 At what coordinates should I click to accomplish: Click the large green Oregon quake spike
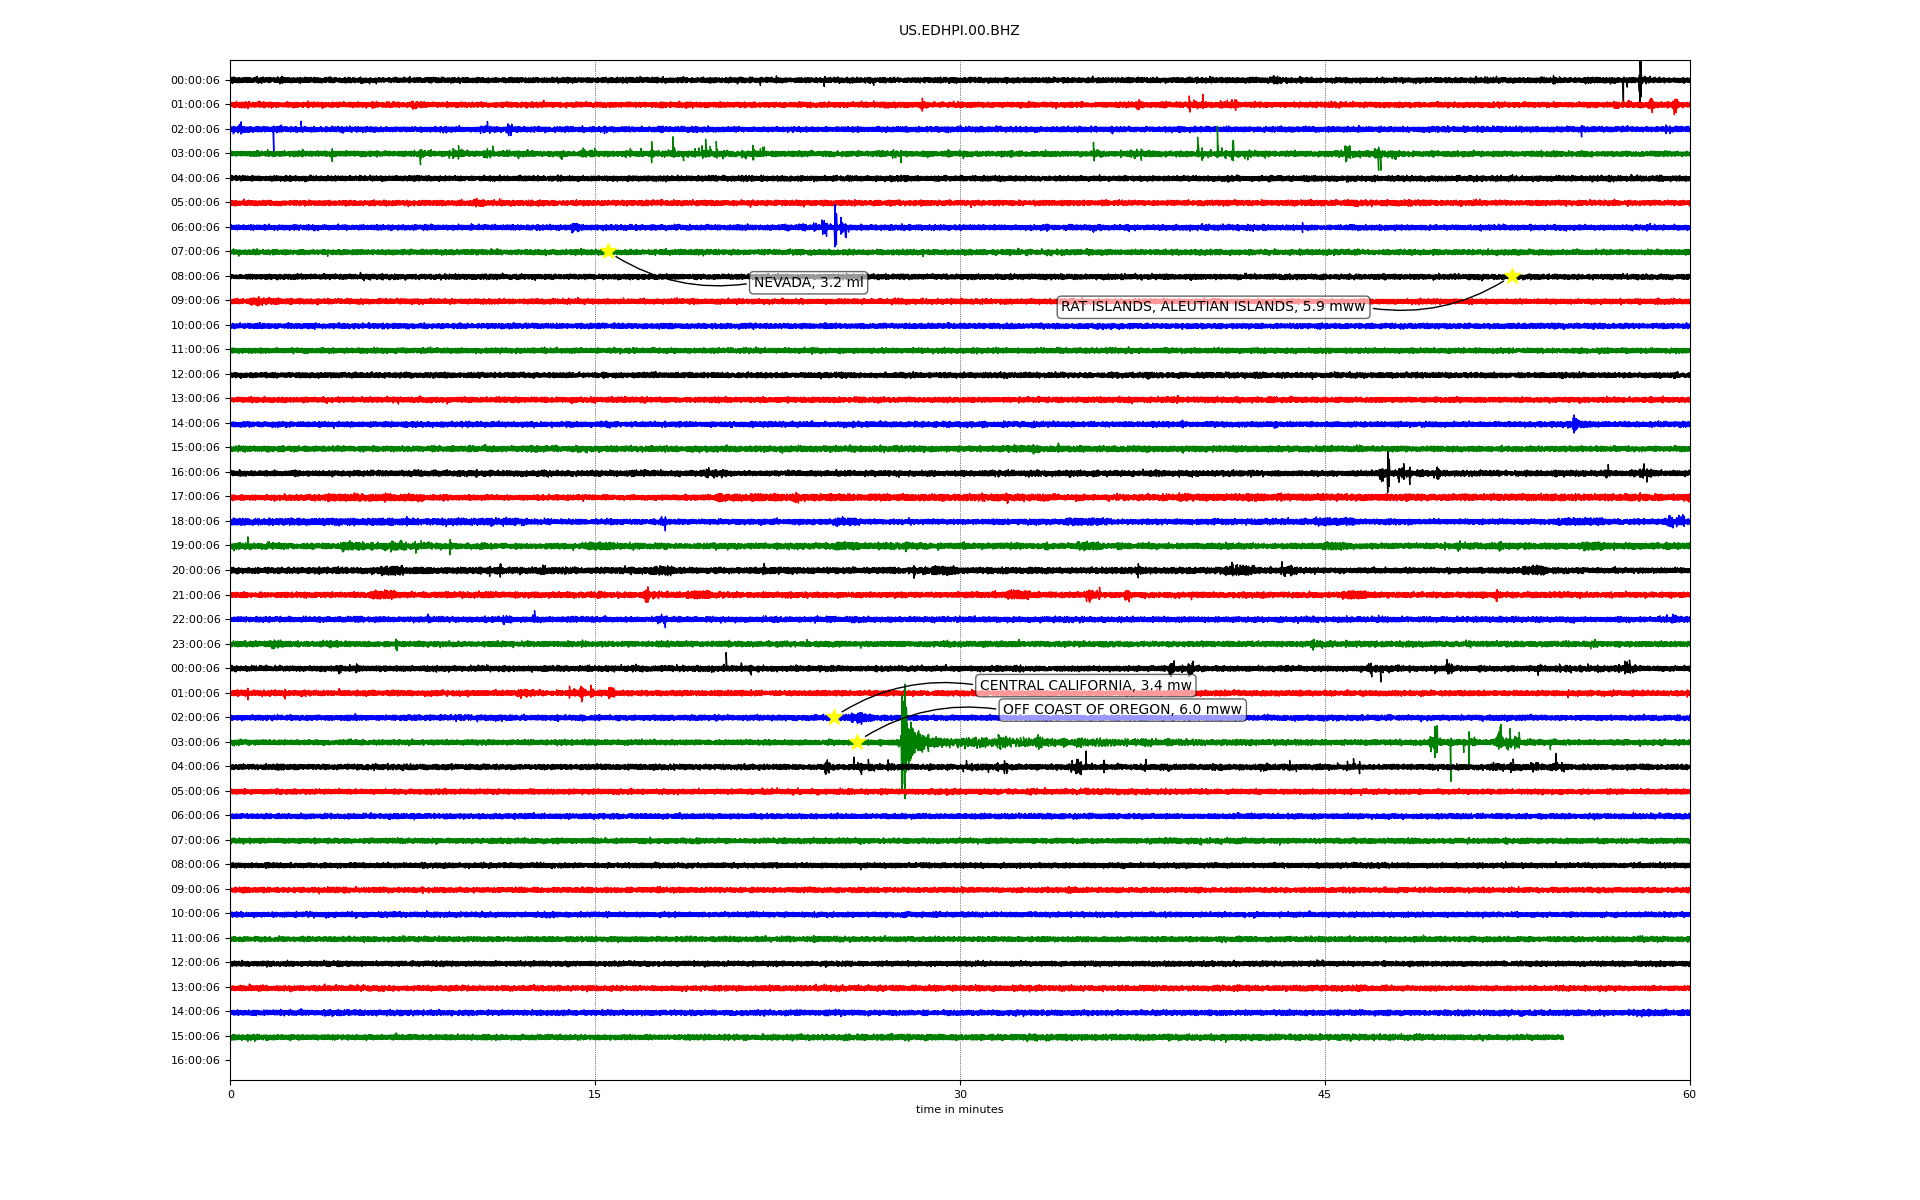coord(904,742)
